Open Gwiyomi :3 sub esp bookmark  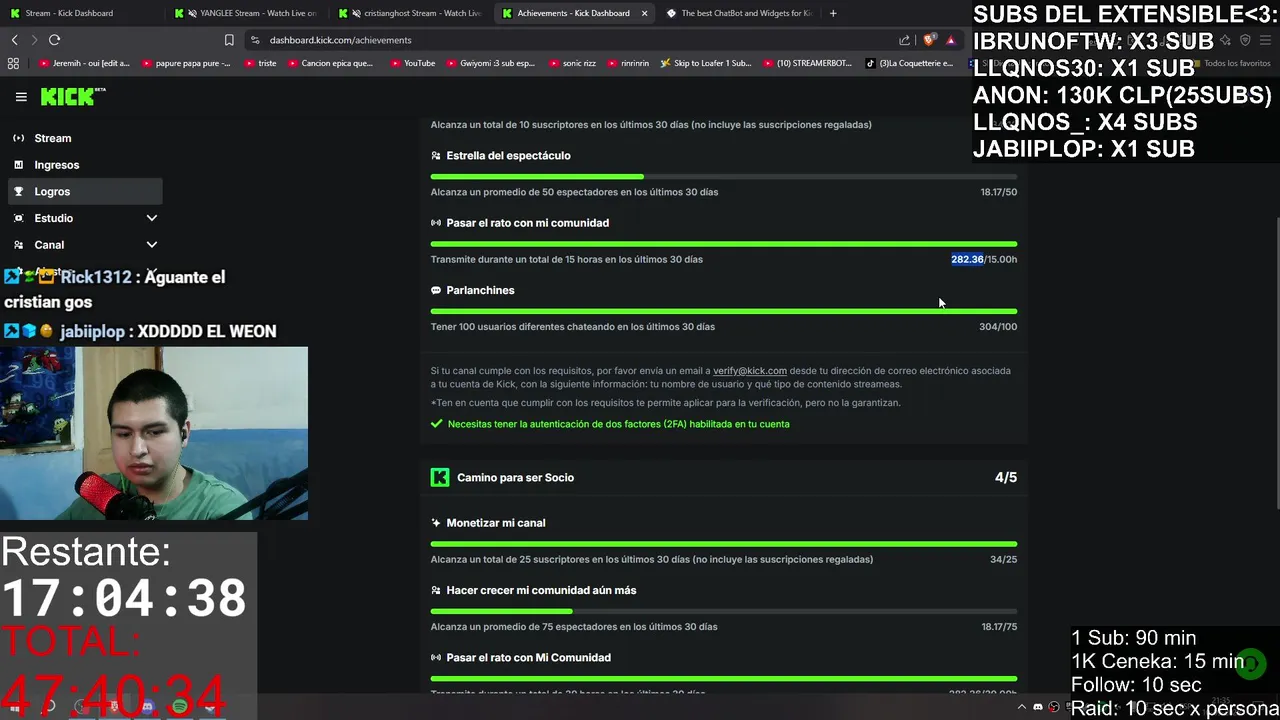490,63
